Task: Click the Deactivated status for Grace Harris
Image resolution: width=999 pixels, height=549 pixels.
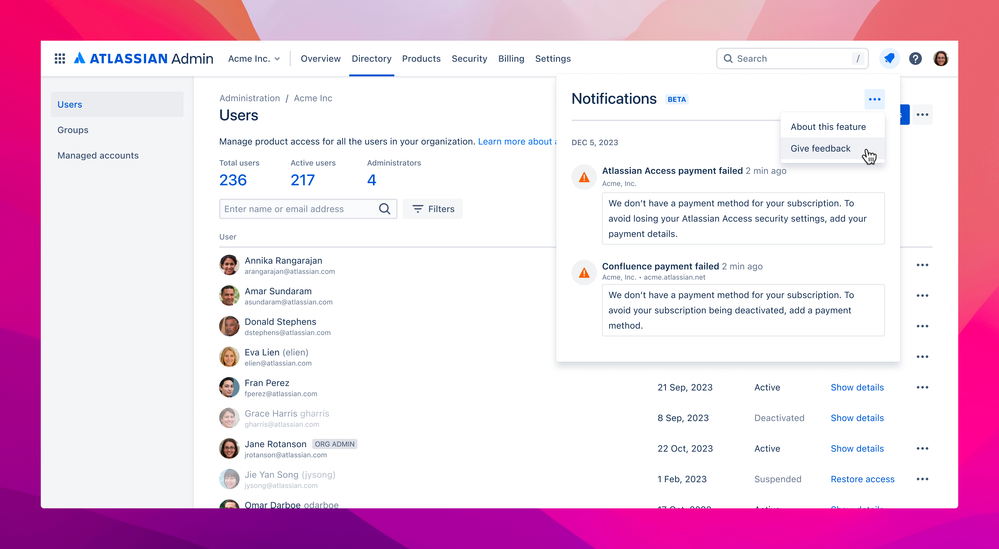Action: click(x=779, y=418)
